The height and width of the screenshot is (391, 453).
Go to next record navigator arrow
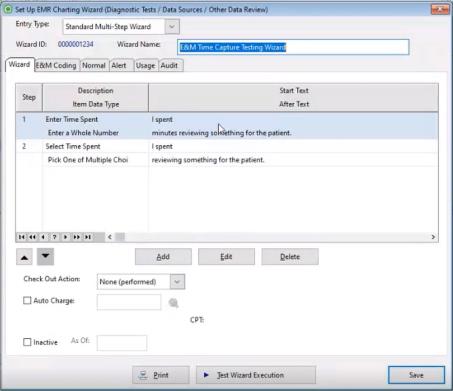coord(65,237)
